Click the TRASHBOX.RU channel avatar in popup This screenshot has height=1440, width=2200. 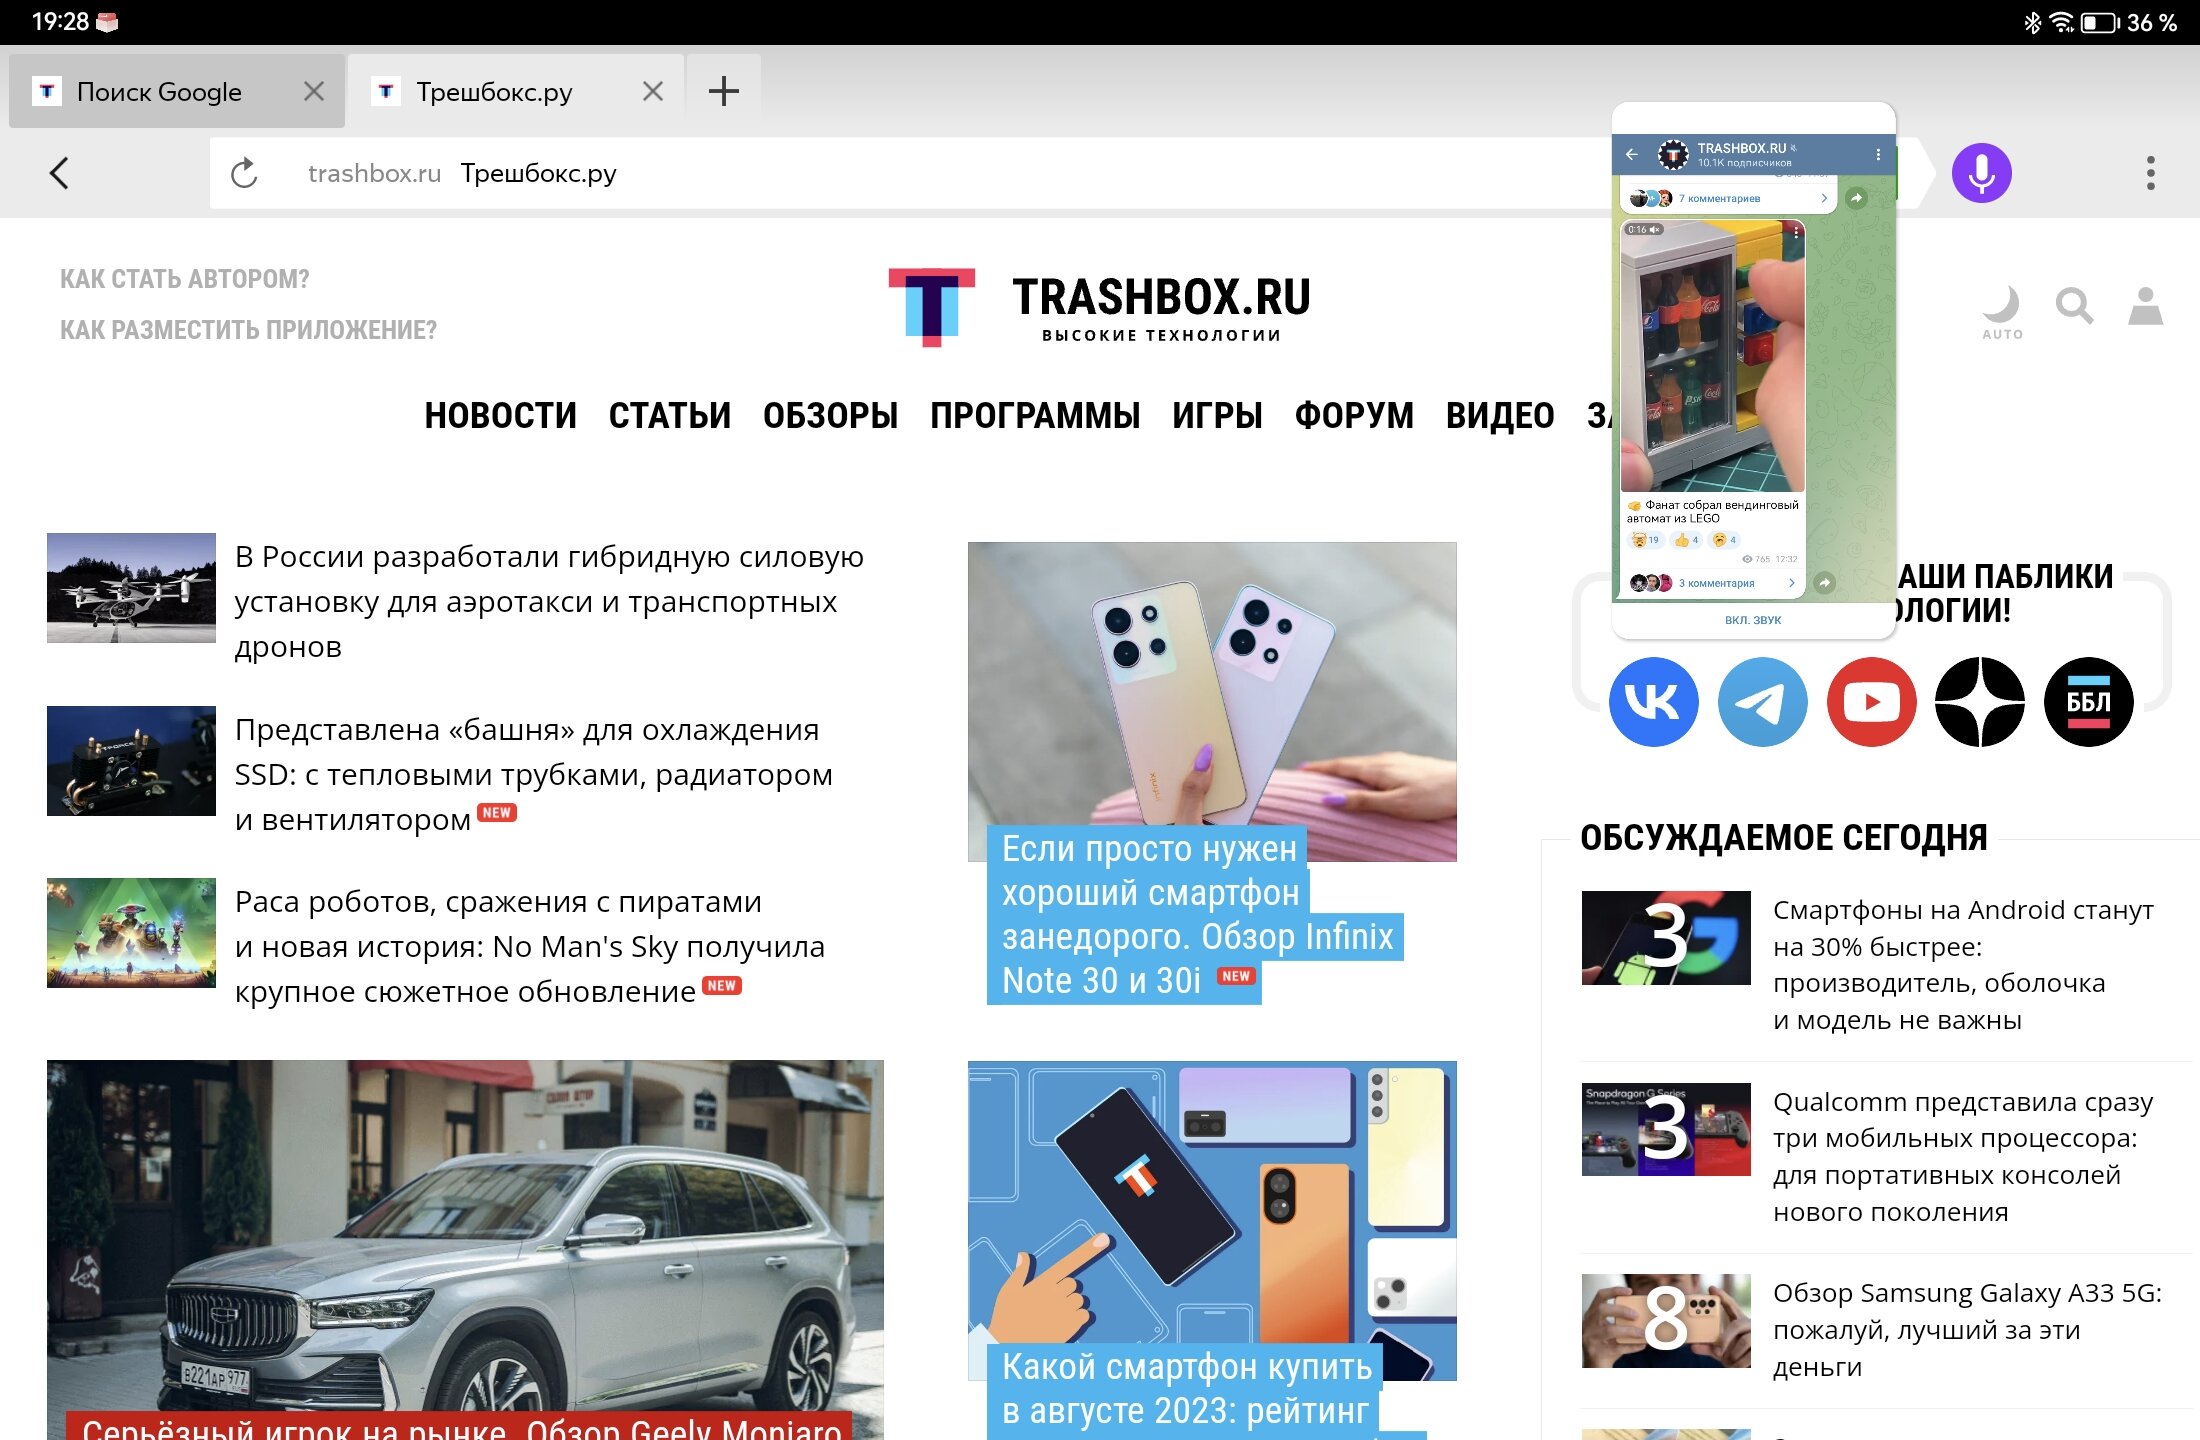click(1673, 155)
